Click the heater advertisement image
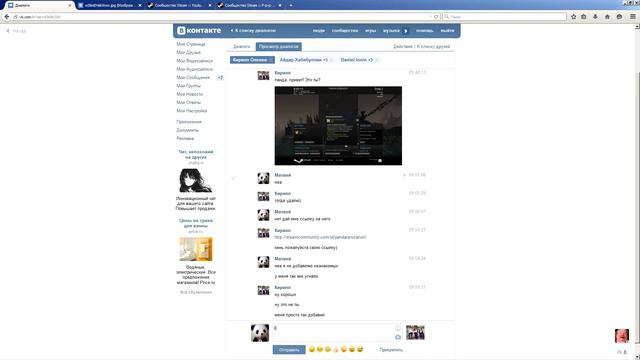Viewport: 640px width, 360px height. click(196, 249)
